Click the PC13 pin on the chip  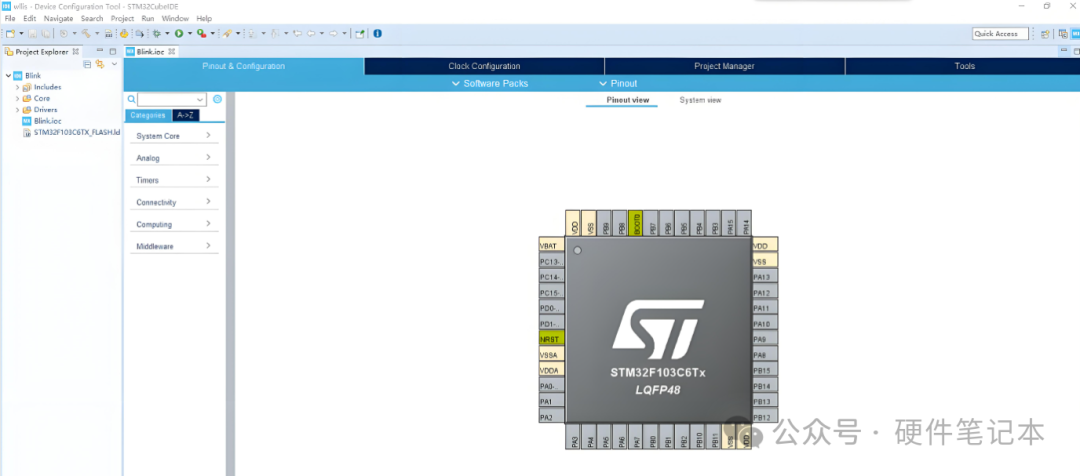point(552,262)
